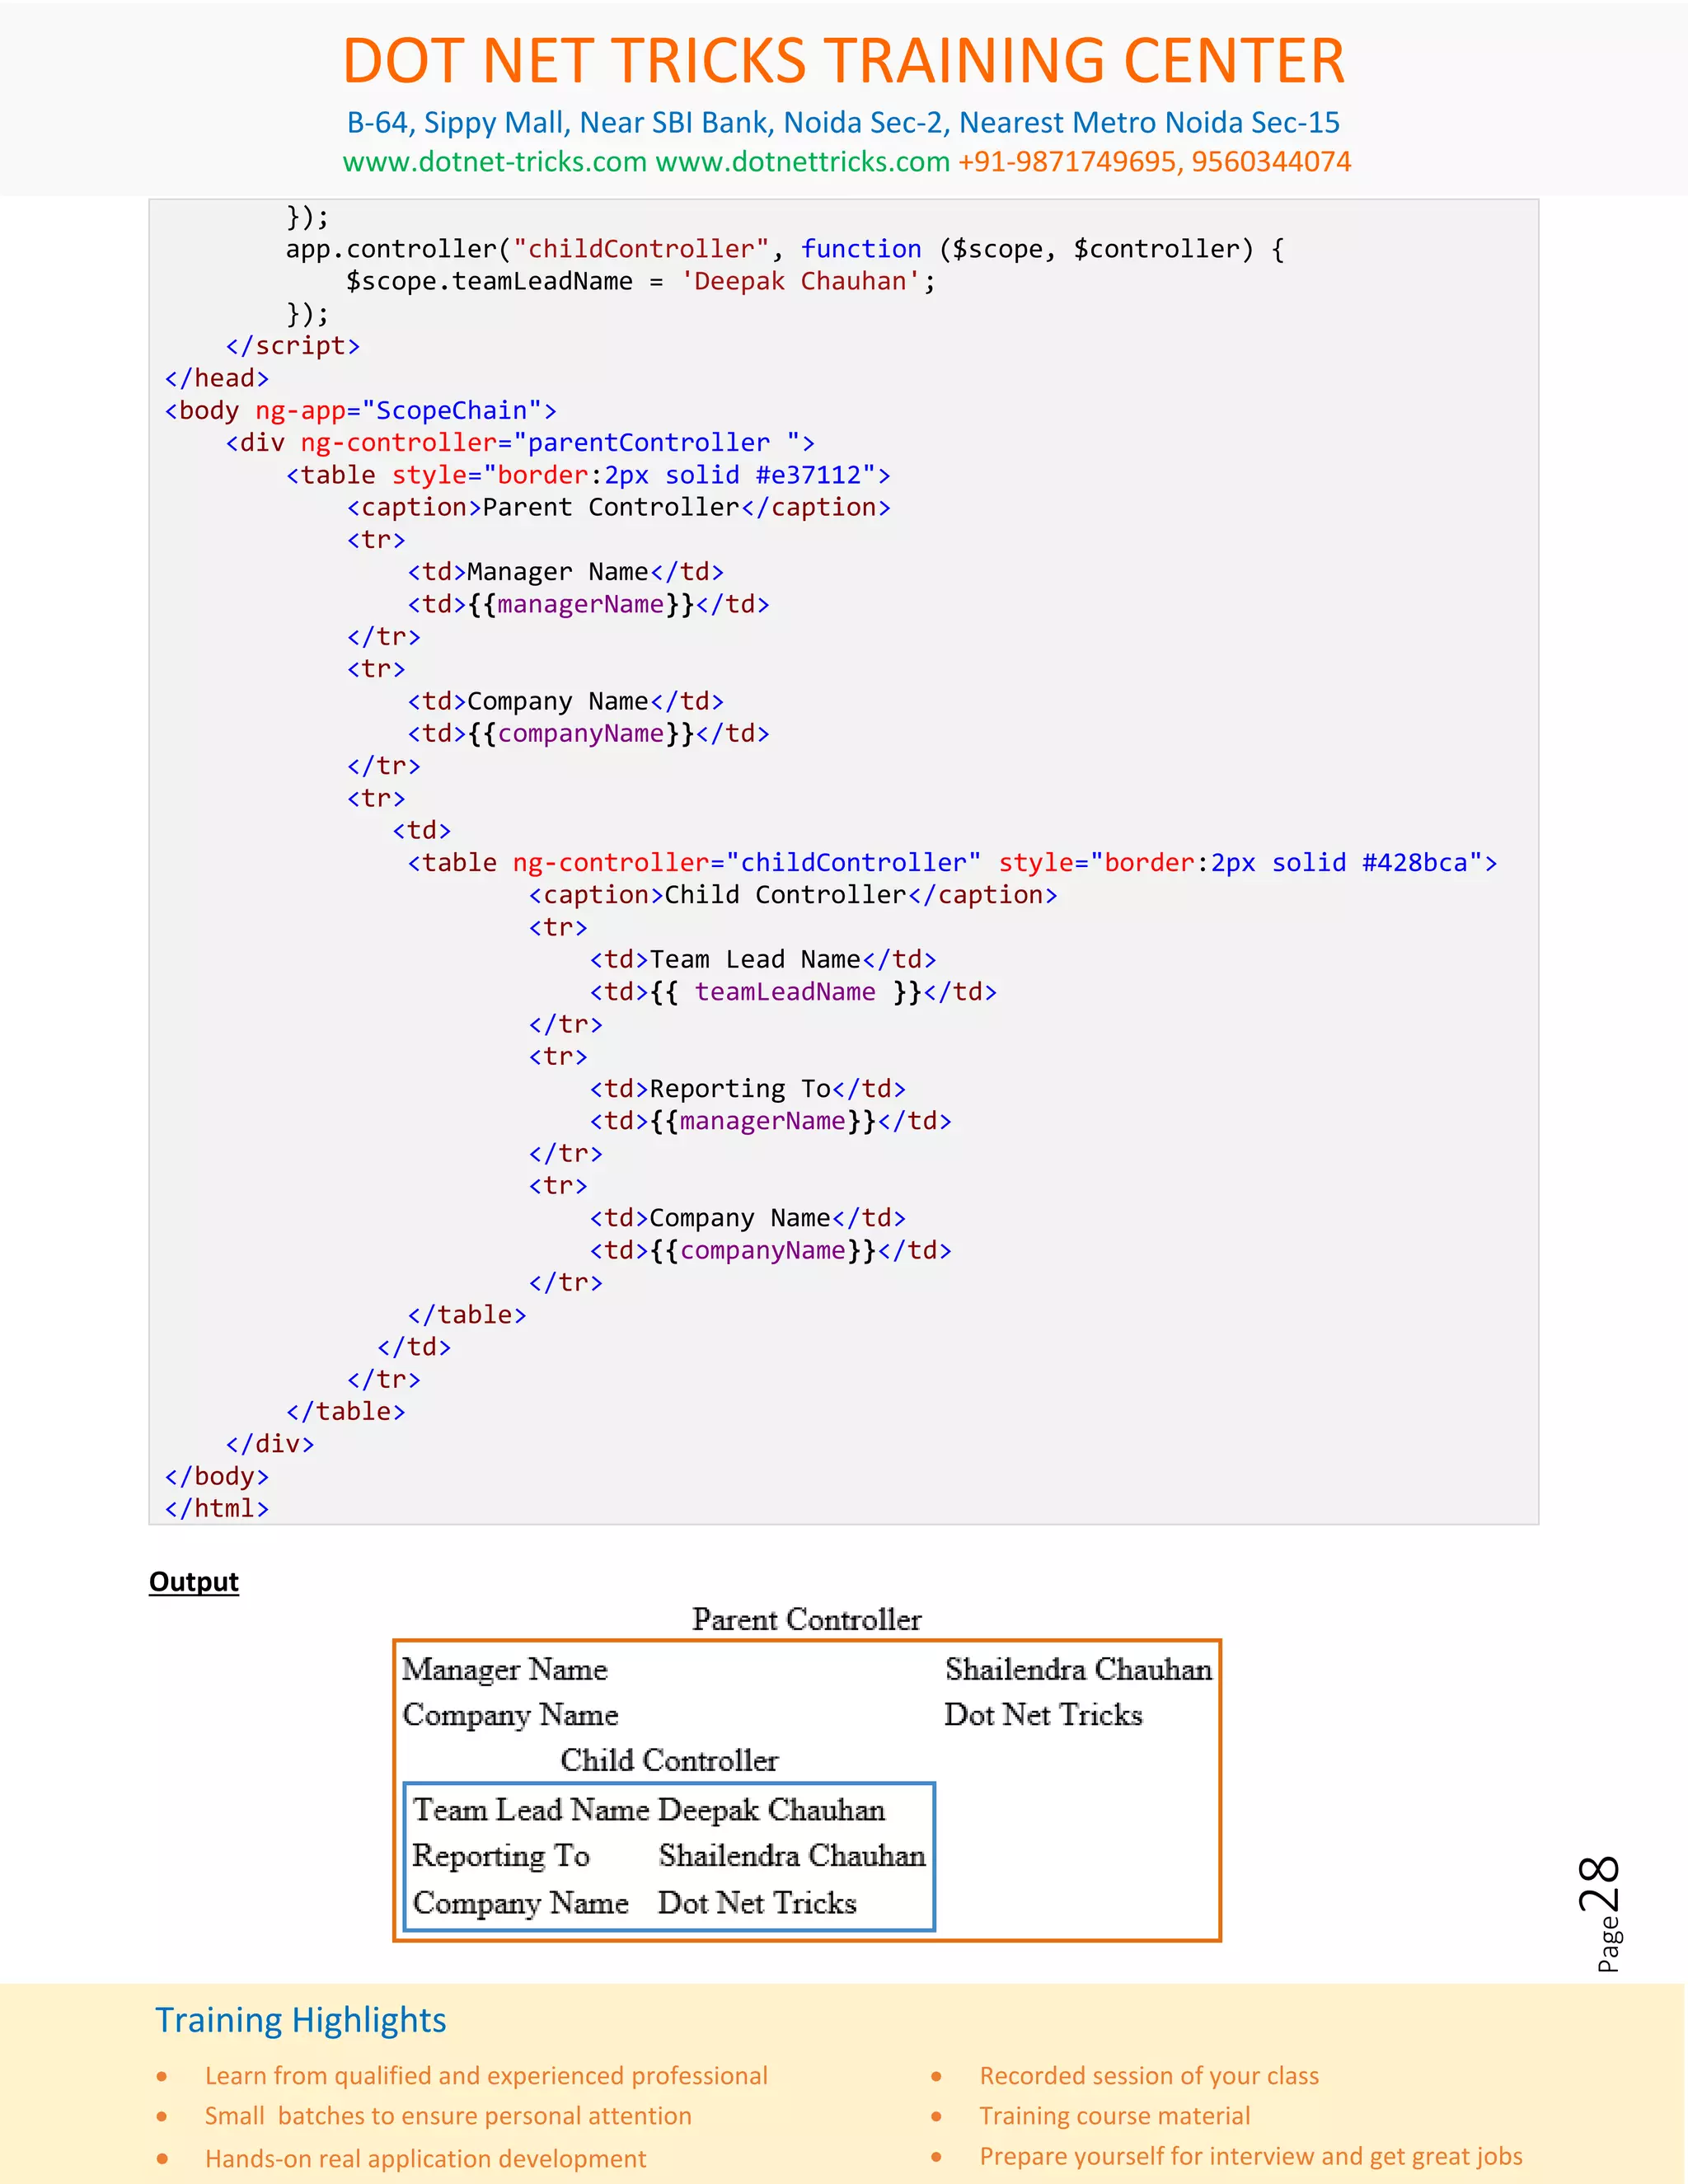
Task: Click the #428bca color value in code
Action: click(x=1414, y=863)
